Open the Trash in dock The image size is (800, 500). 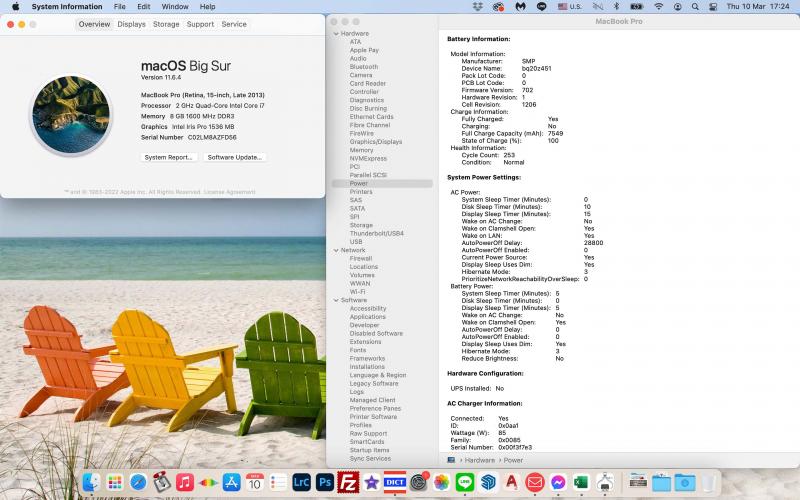click(708, 482)
